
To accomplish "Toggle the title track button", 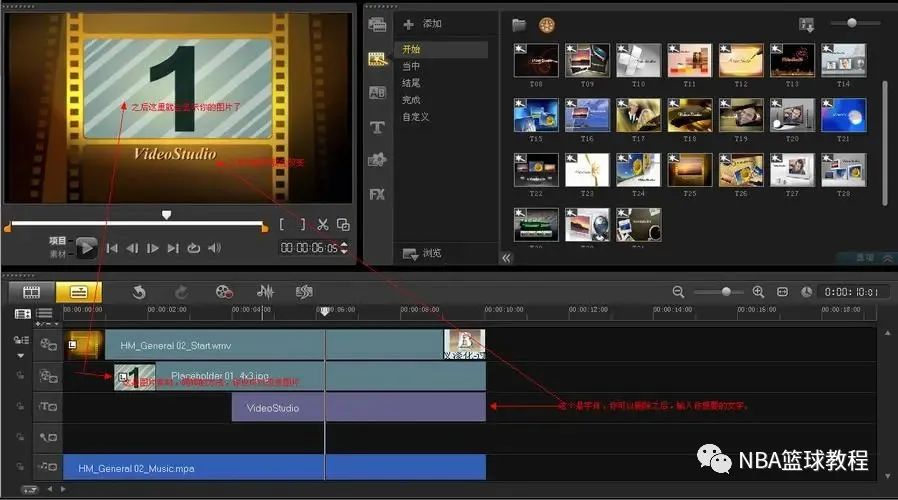I will (x=48, y=407).
